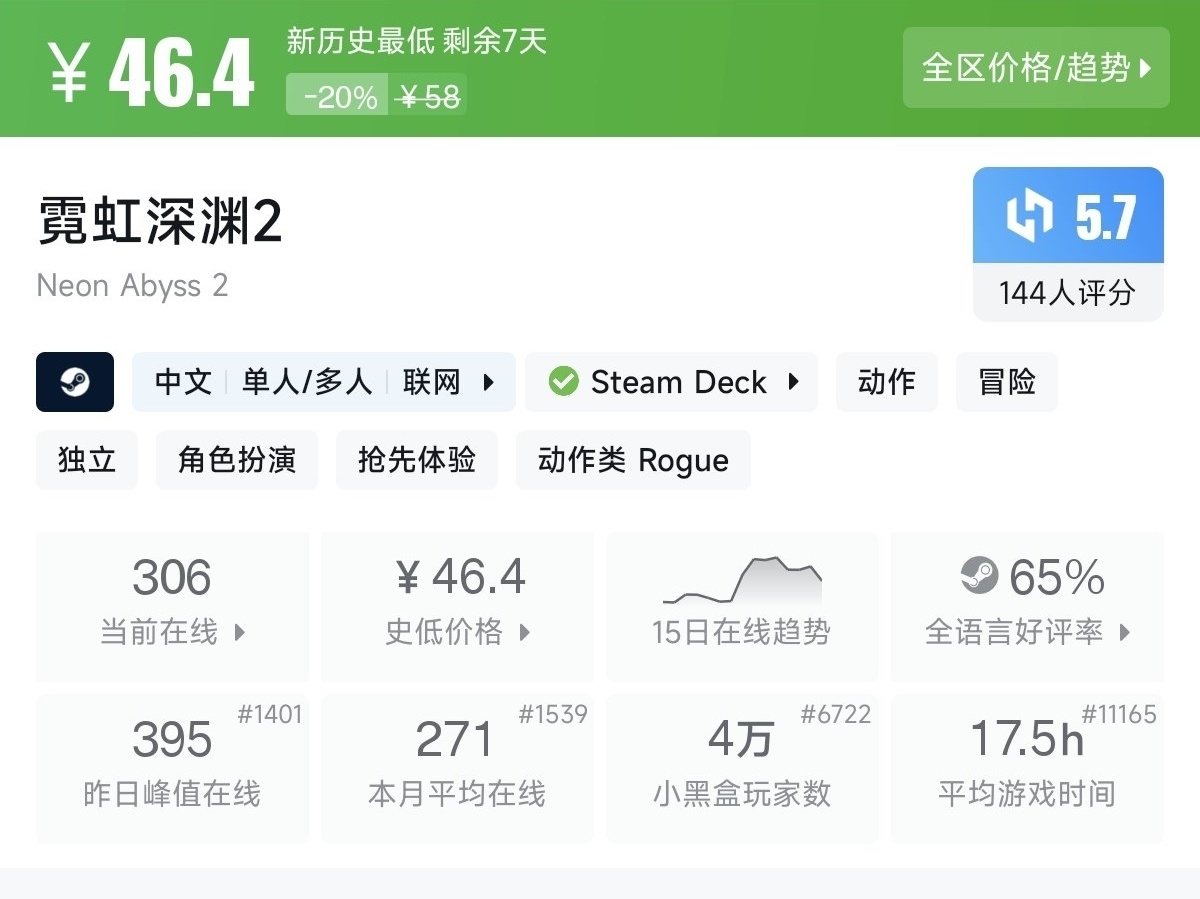Expand the arrow after 联网
The width and height of the screenshot is (1200, 899).
[x=489, y=382]
